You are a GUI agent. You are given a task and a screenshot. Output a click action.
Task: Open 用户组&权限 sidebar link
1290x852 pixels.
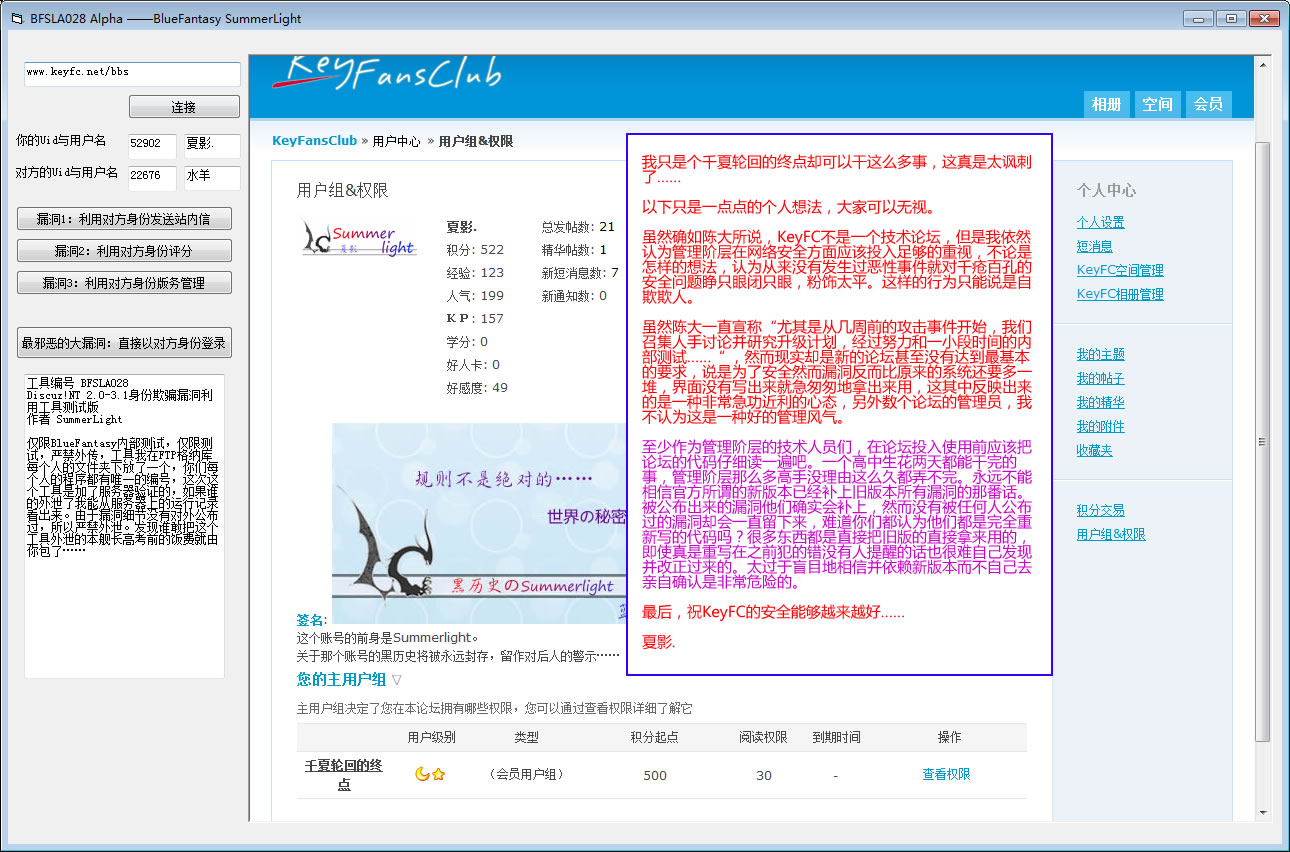pyautogui.click(x=1111, y=534)
